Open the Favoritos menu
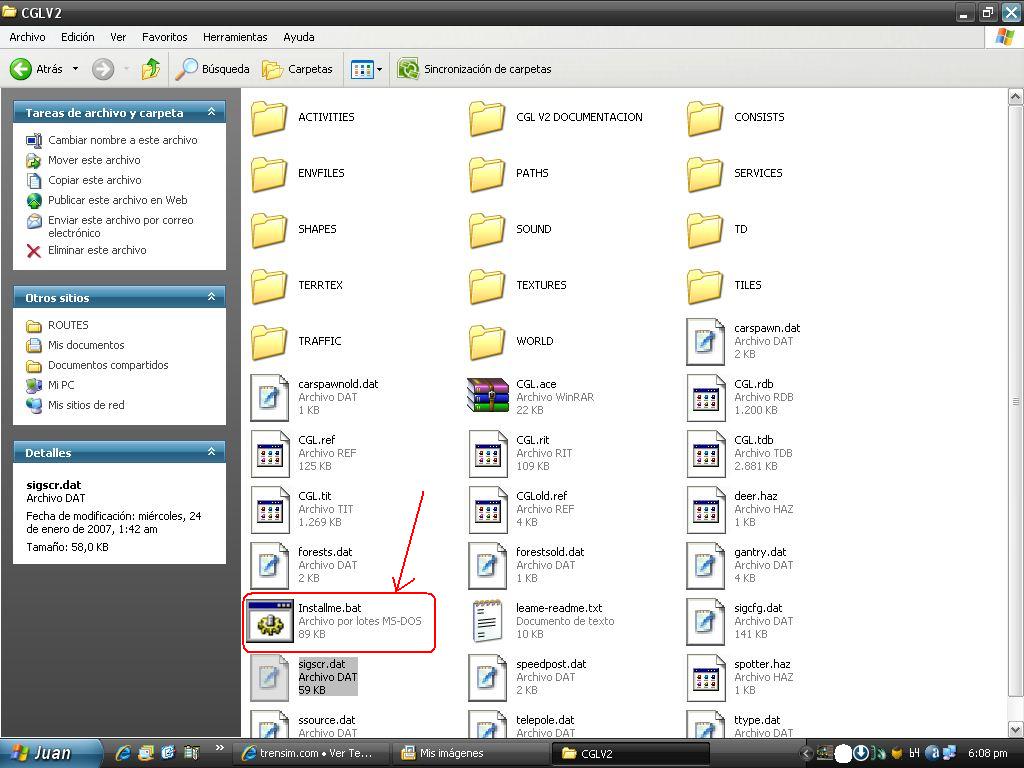 pos(164,37)
